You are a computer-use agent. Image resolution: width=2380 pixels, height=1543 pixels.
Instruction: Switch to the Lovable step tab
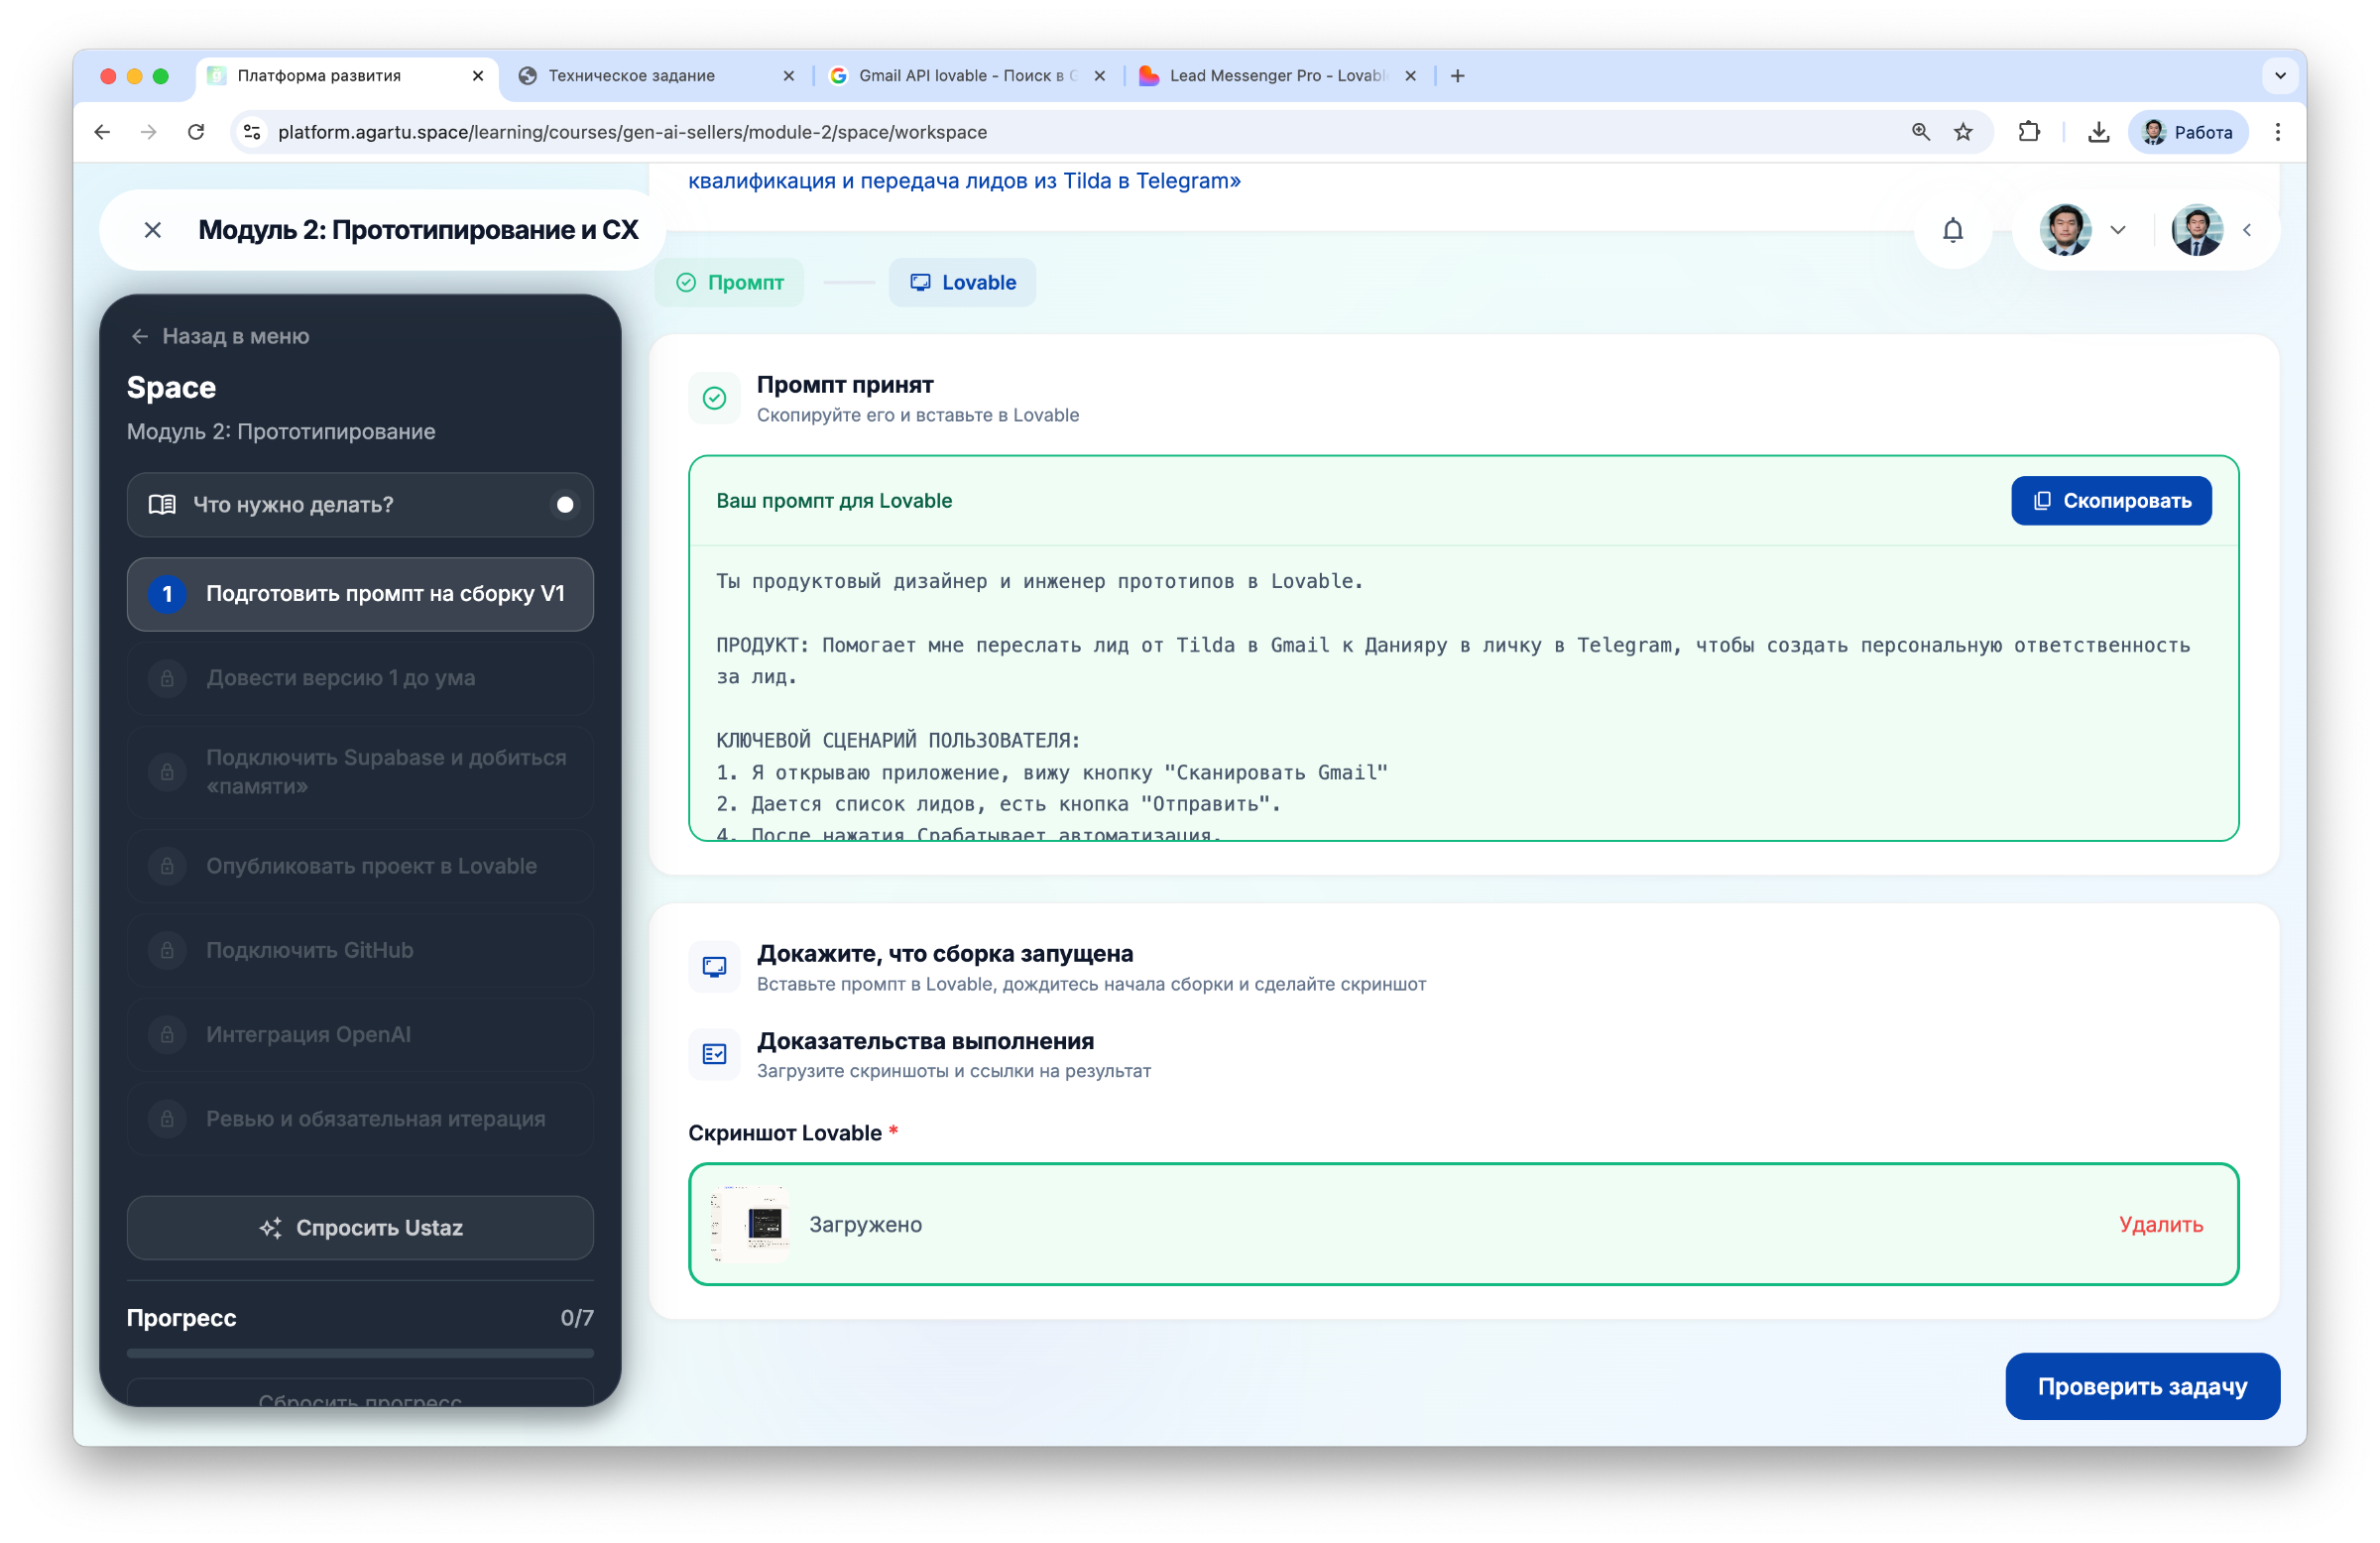(962, 283)
